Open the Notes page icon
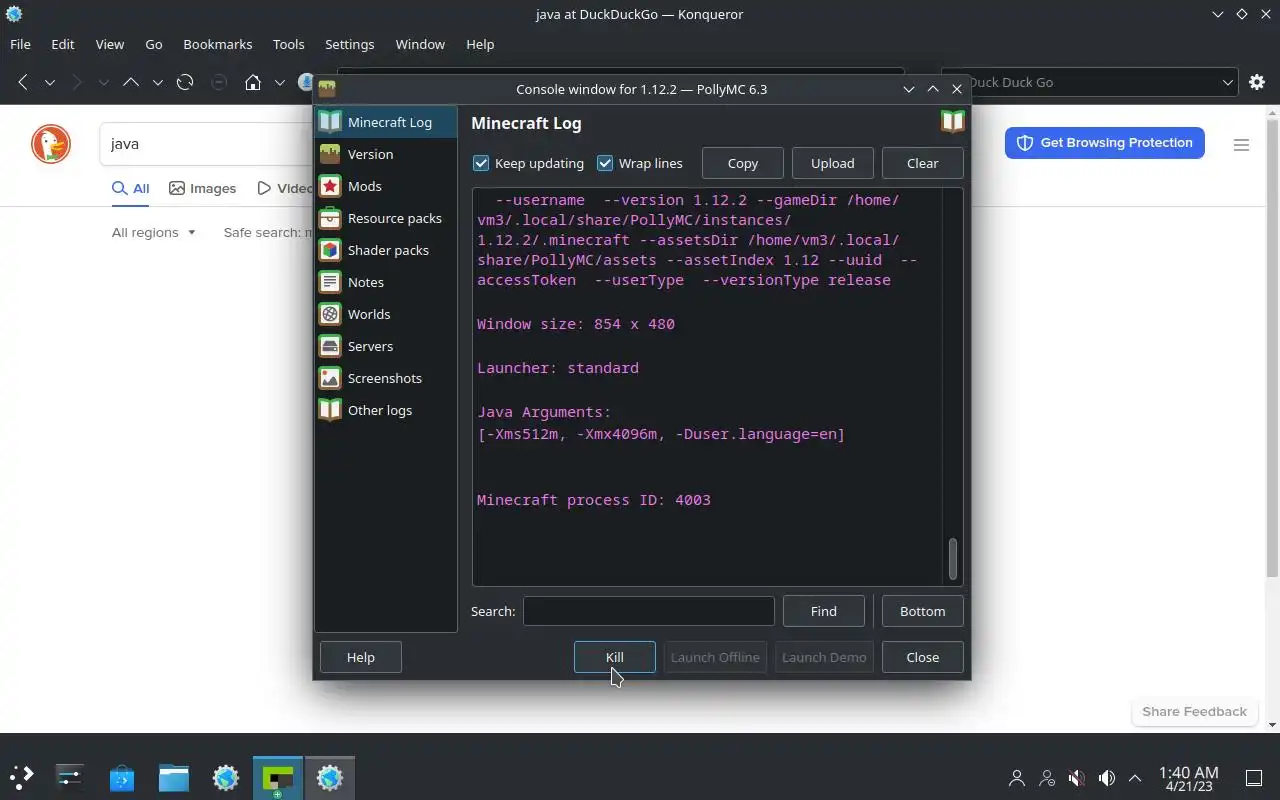1280x800 pixels. tap(330, 282)
